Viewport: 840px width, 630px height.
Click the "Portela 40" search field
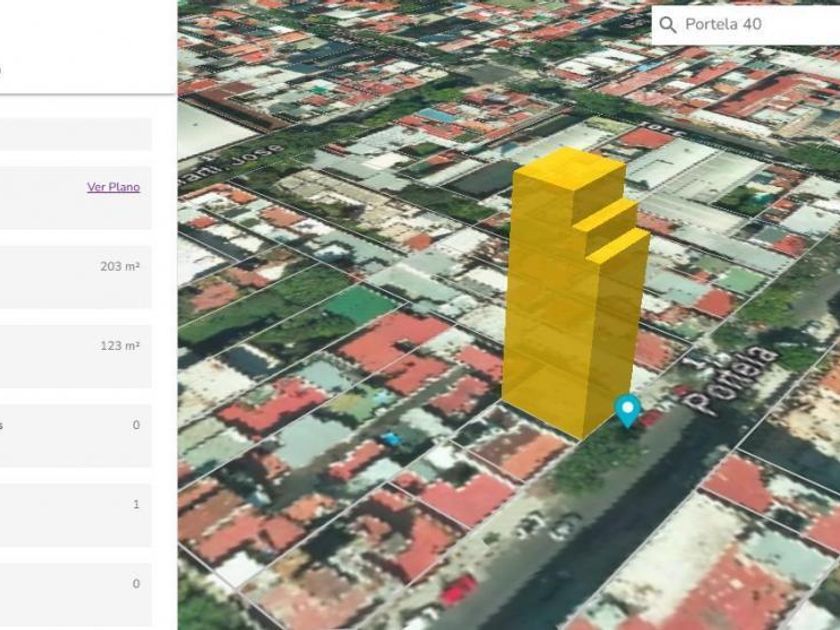coord(755,24)
